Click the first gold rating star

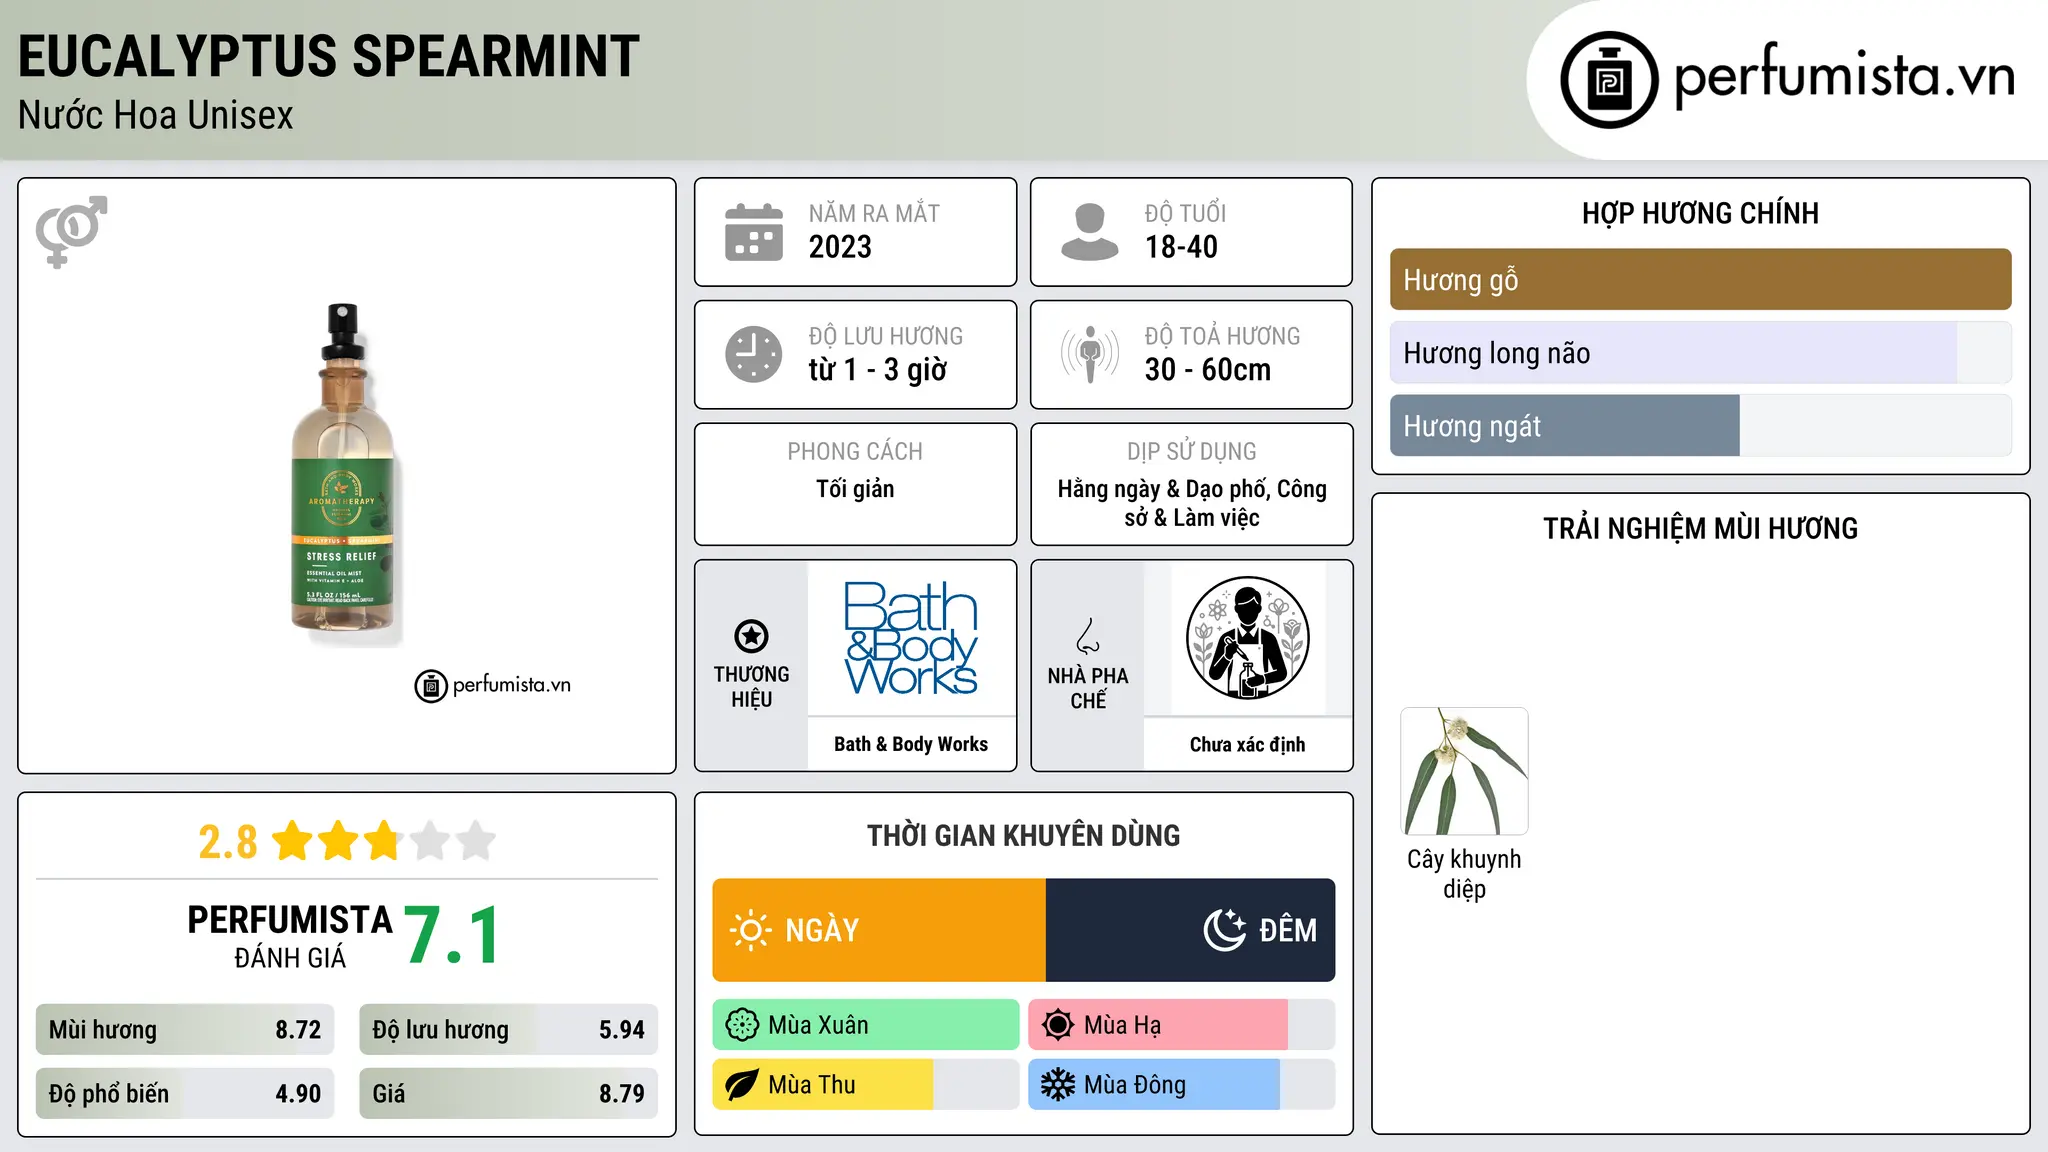point(293,841)
